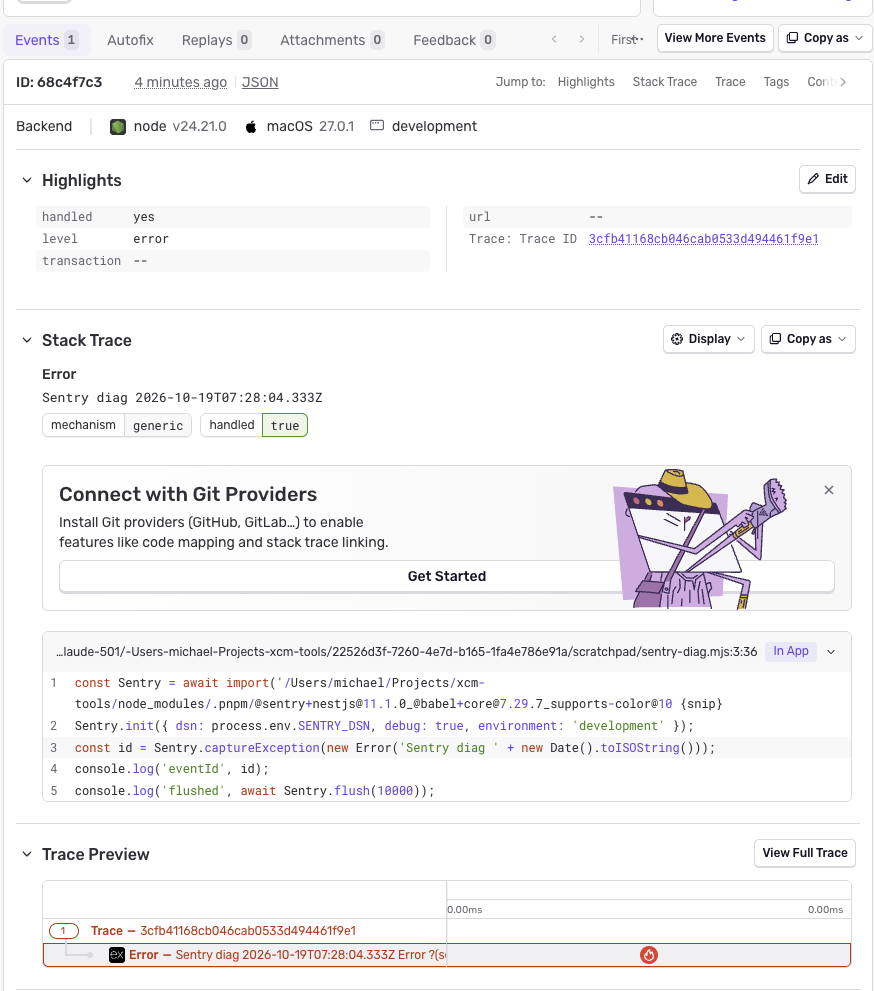Image resolution: width=874 pixels, height=991 pixels.
Task: Click the node runtime icon
Action: click(x=118, y=126)
